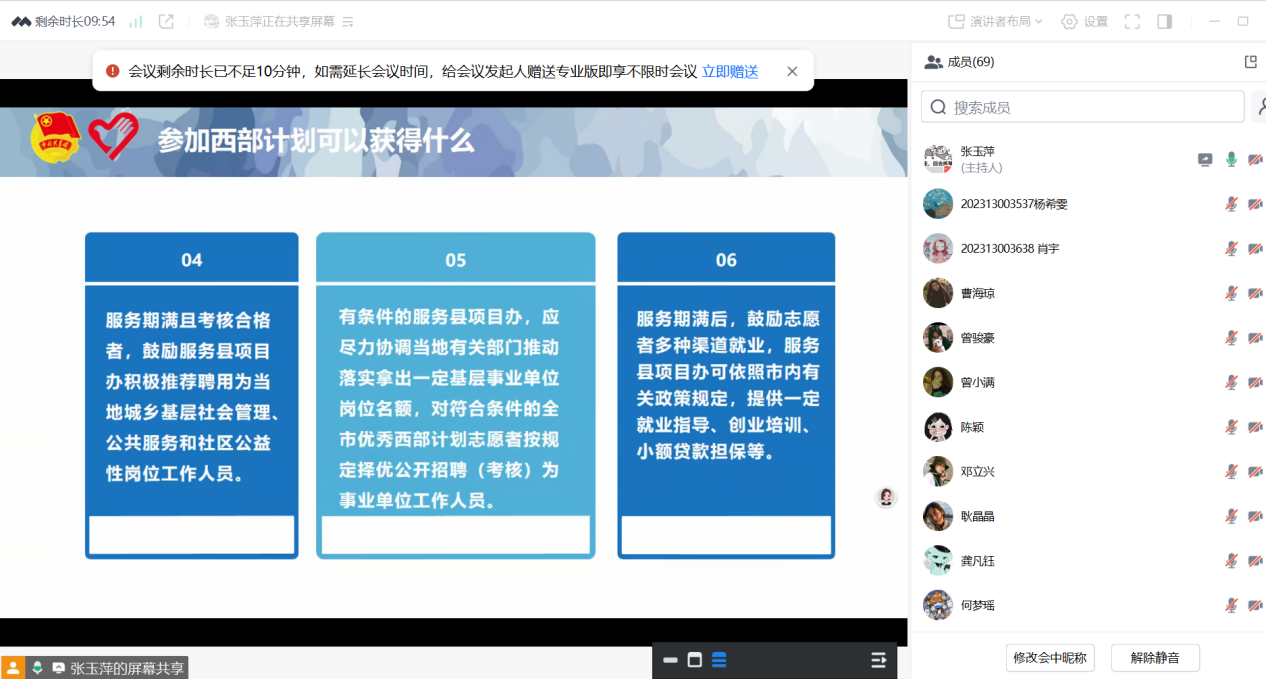Toggle muted microphone for 202313003537杨希雯
Image resolution: width=1266 pixels, height=679 pixels.
[x=1231, y=204]
